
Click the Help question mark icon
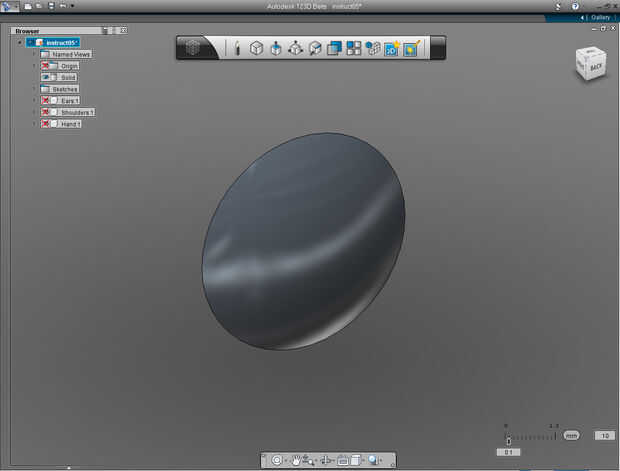575,6
